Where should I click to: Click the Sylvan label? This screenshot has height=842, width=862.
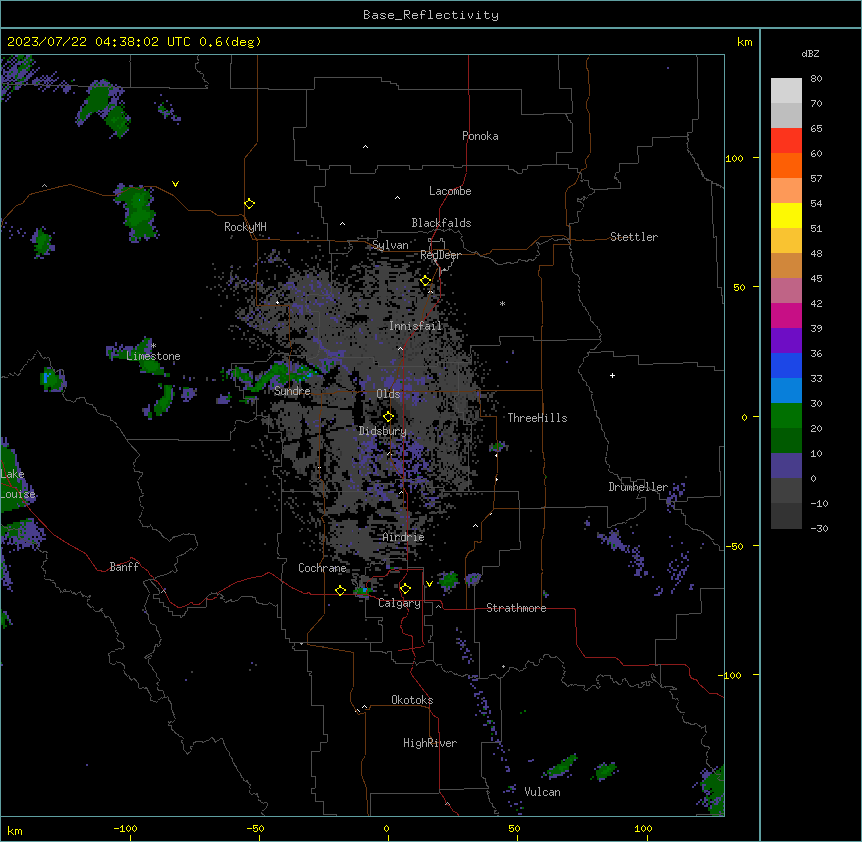390,245
